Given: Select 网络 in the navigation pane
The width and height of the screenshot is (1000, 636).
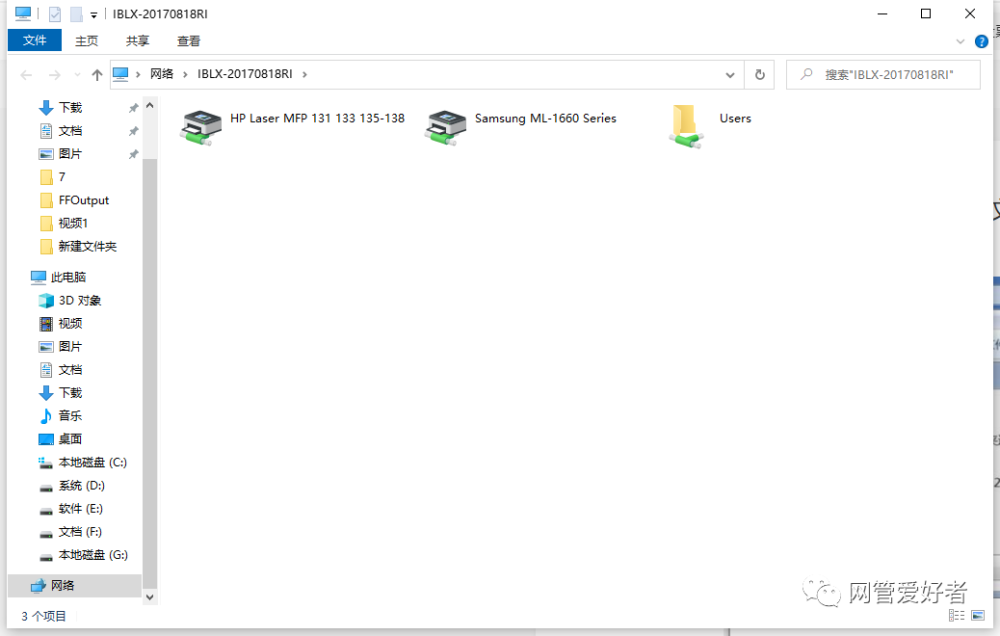Looking at the screenshot, I should (75, 586).
